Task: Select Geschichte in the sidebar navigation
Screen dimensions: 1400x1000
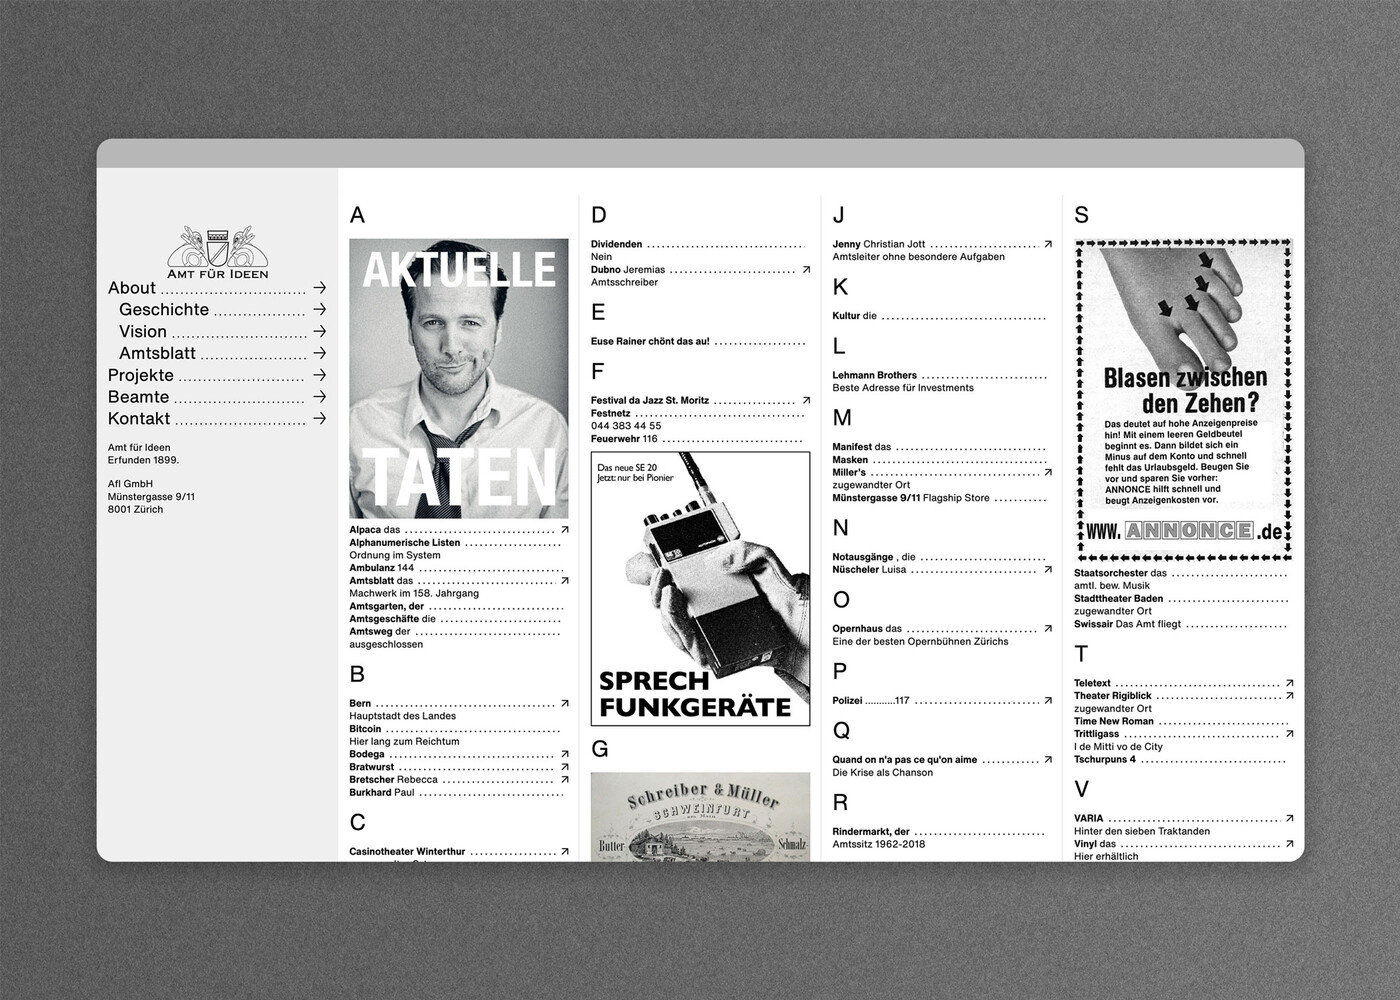Action: (x=163, y=309)
